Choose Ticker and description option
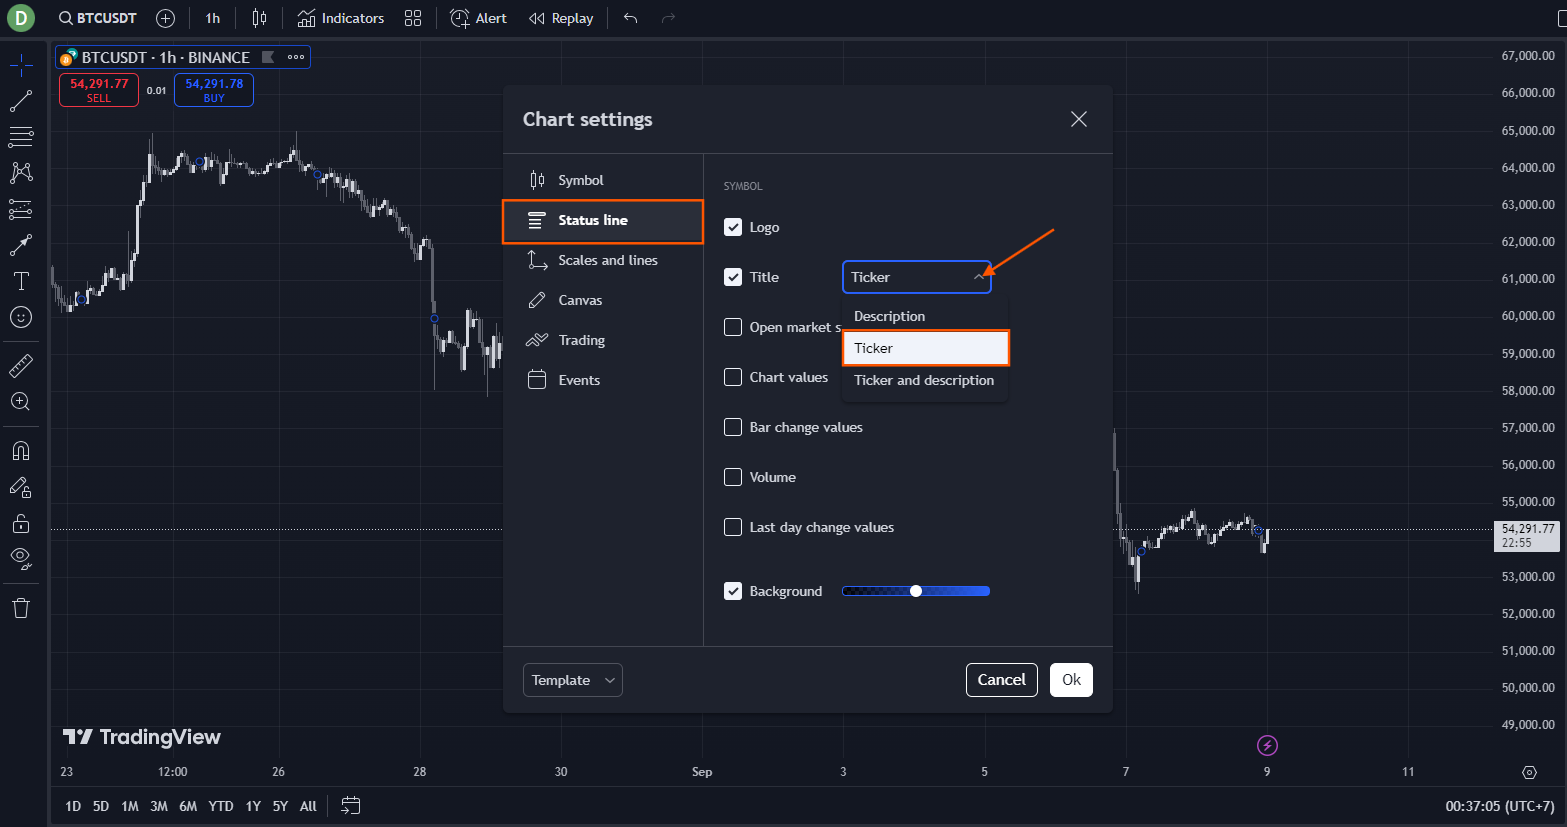Image resolution: width=1567 pixels, height=827 pixels. coord(926,380)
